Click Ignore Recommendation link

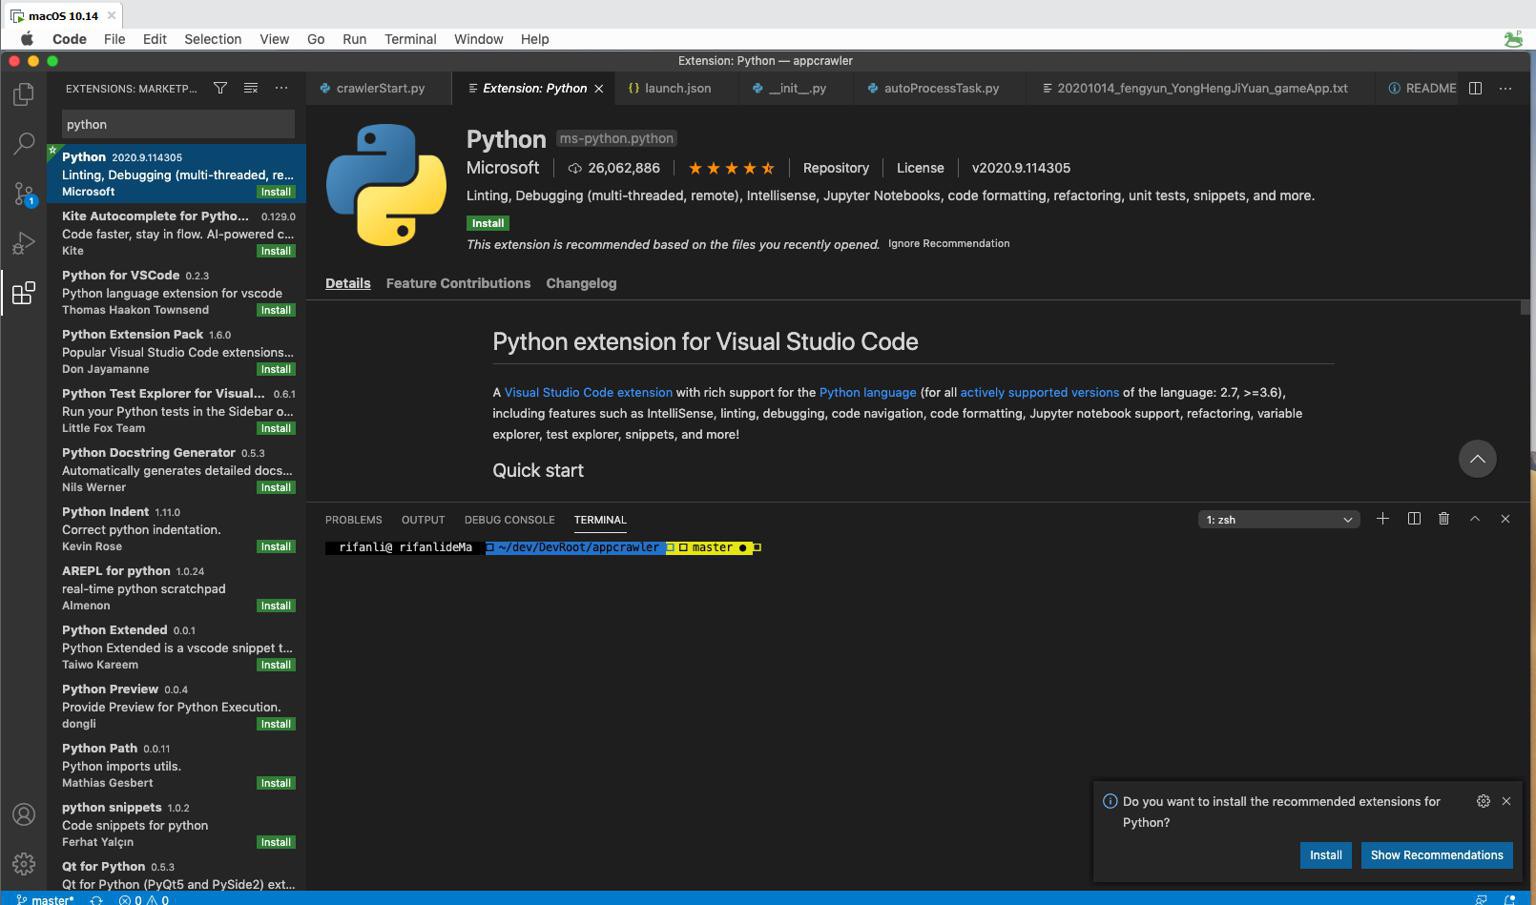point(949,243)
